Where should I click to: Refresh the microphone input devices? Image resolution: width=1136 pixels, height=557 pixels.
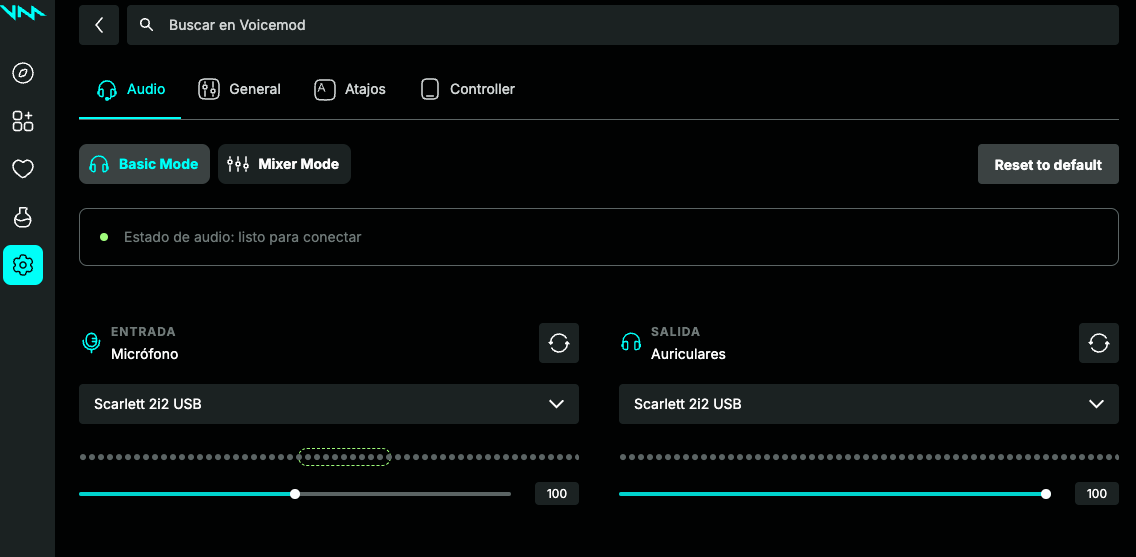coord(559,343)
